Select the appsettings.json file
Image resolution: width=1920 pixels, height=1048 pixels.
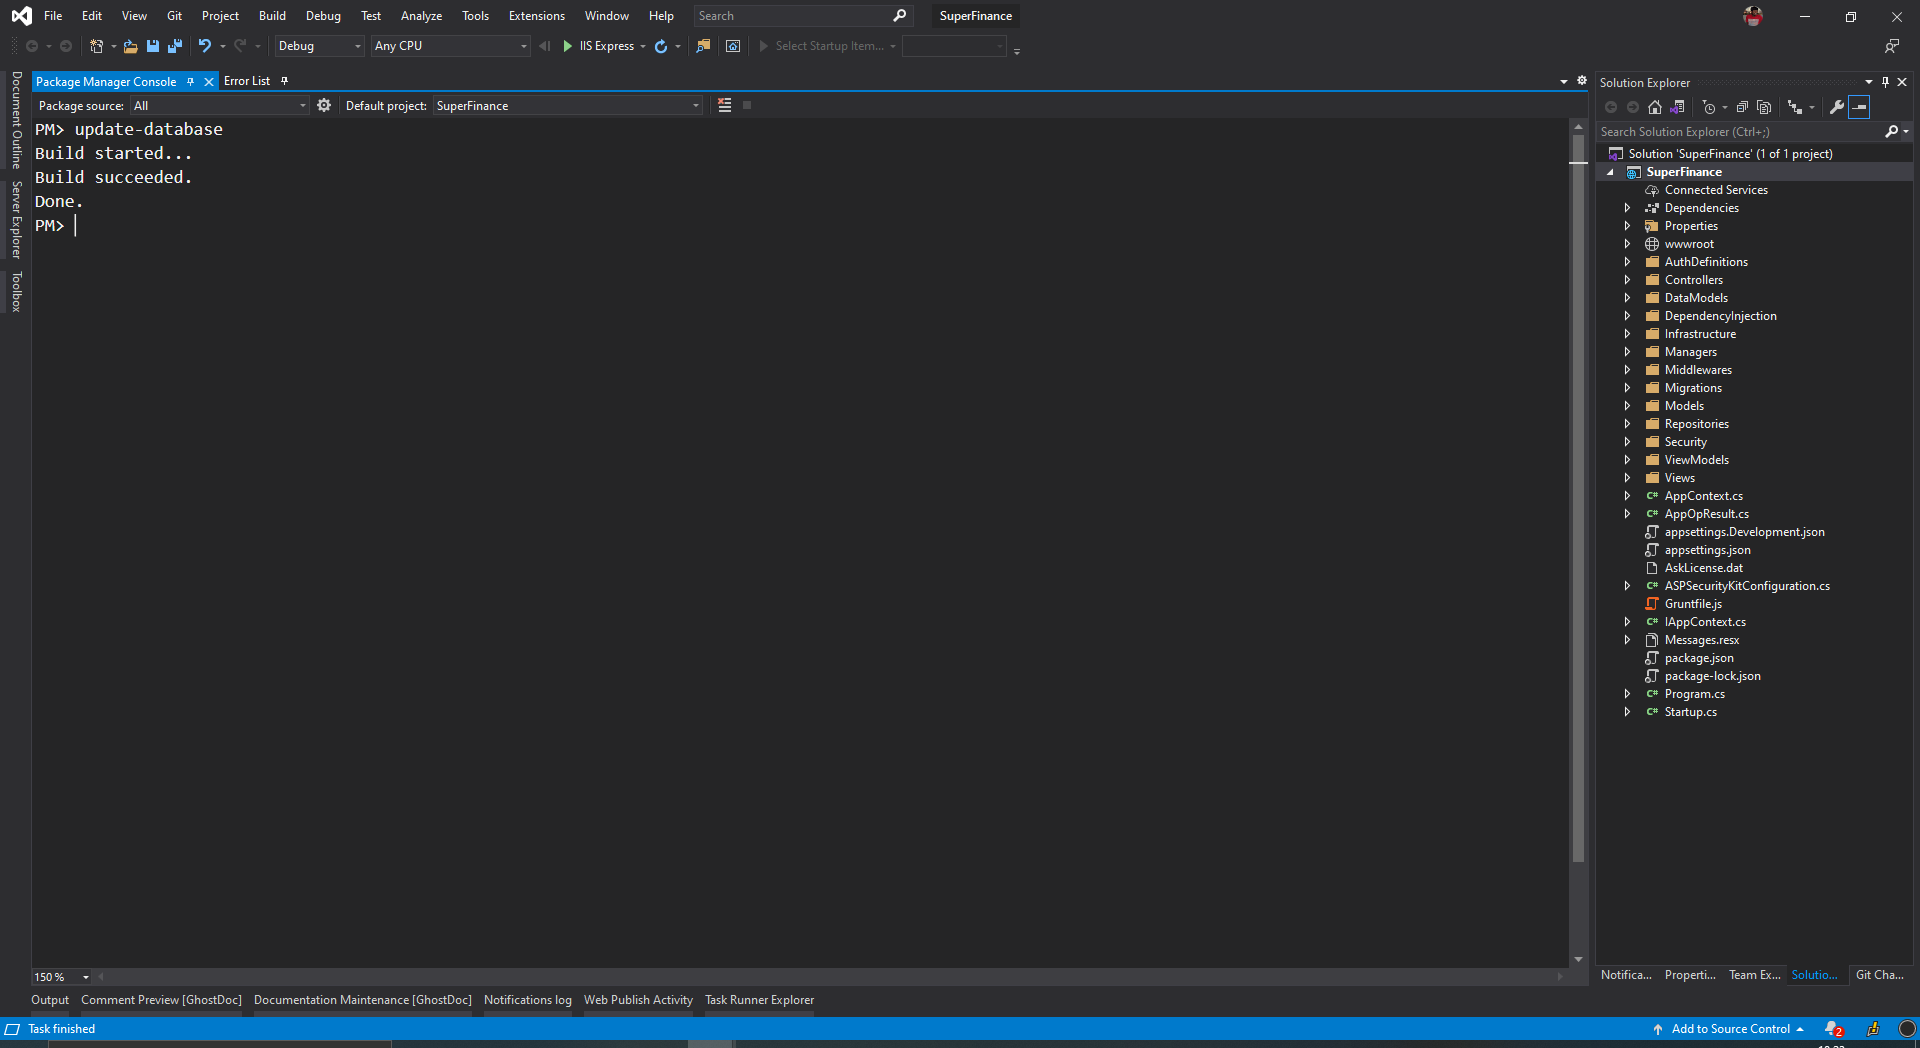(1707, 550)
